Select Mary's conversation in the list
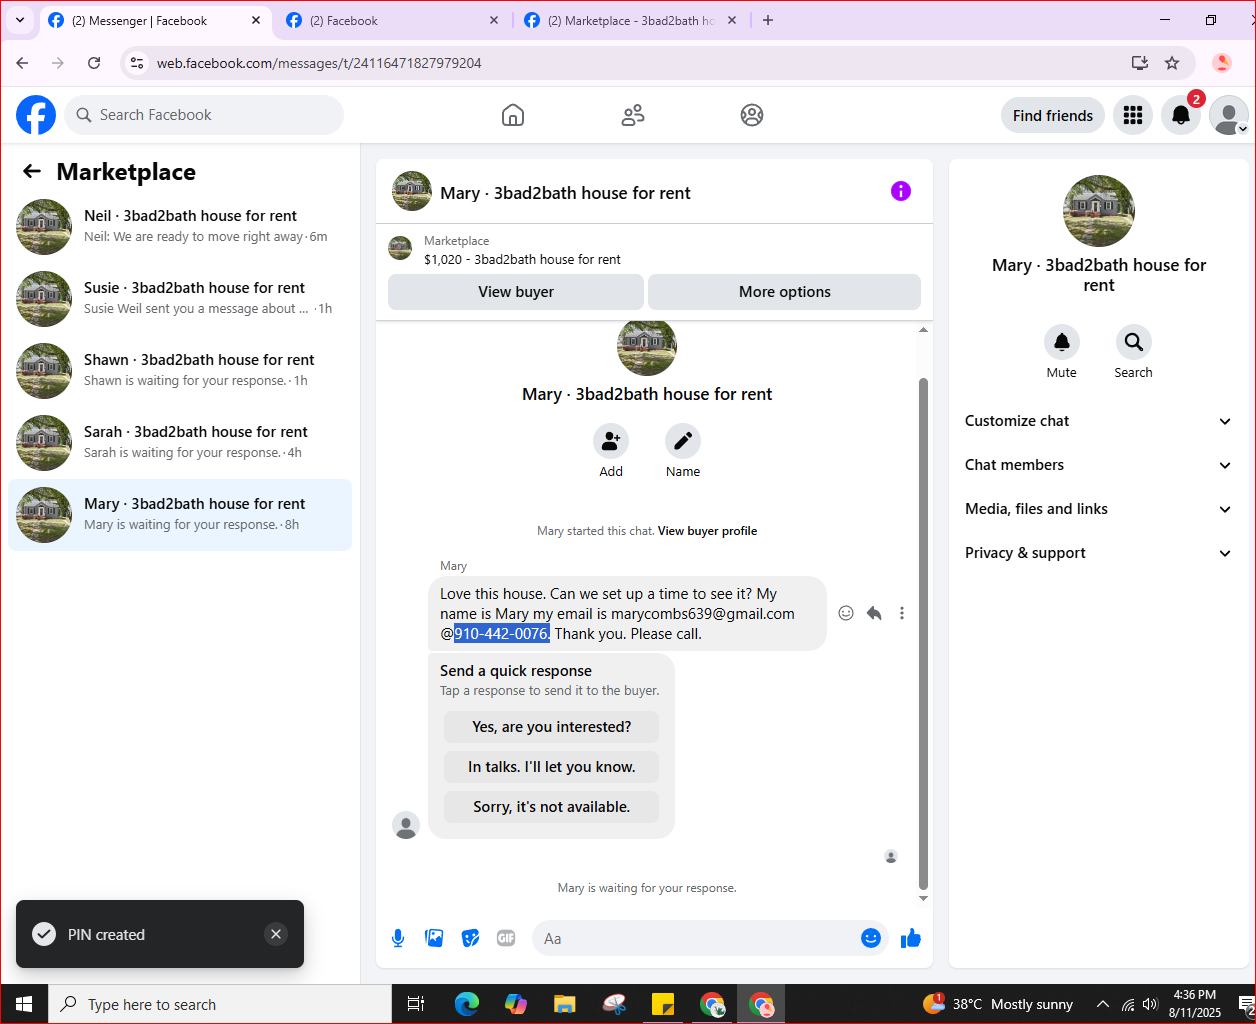Image resolution: width=1256 pixels, height=1024 pixels. [180, 515]
